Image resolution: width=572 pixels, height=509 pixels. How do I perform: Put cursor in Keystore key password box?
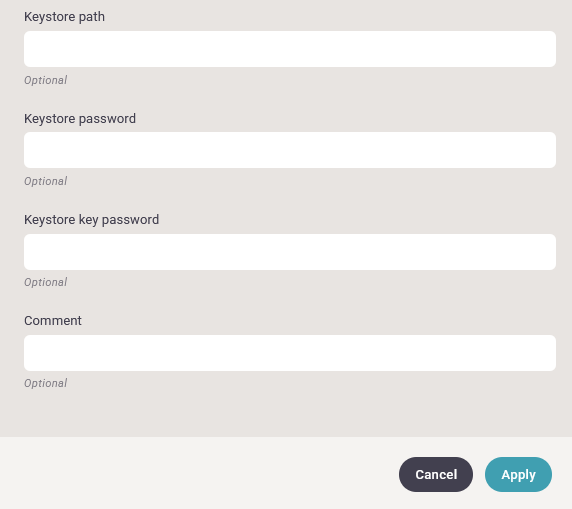(x=290, y=252)
